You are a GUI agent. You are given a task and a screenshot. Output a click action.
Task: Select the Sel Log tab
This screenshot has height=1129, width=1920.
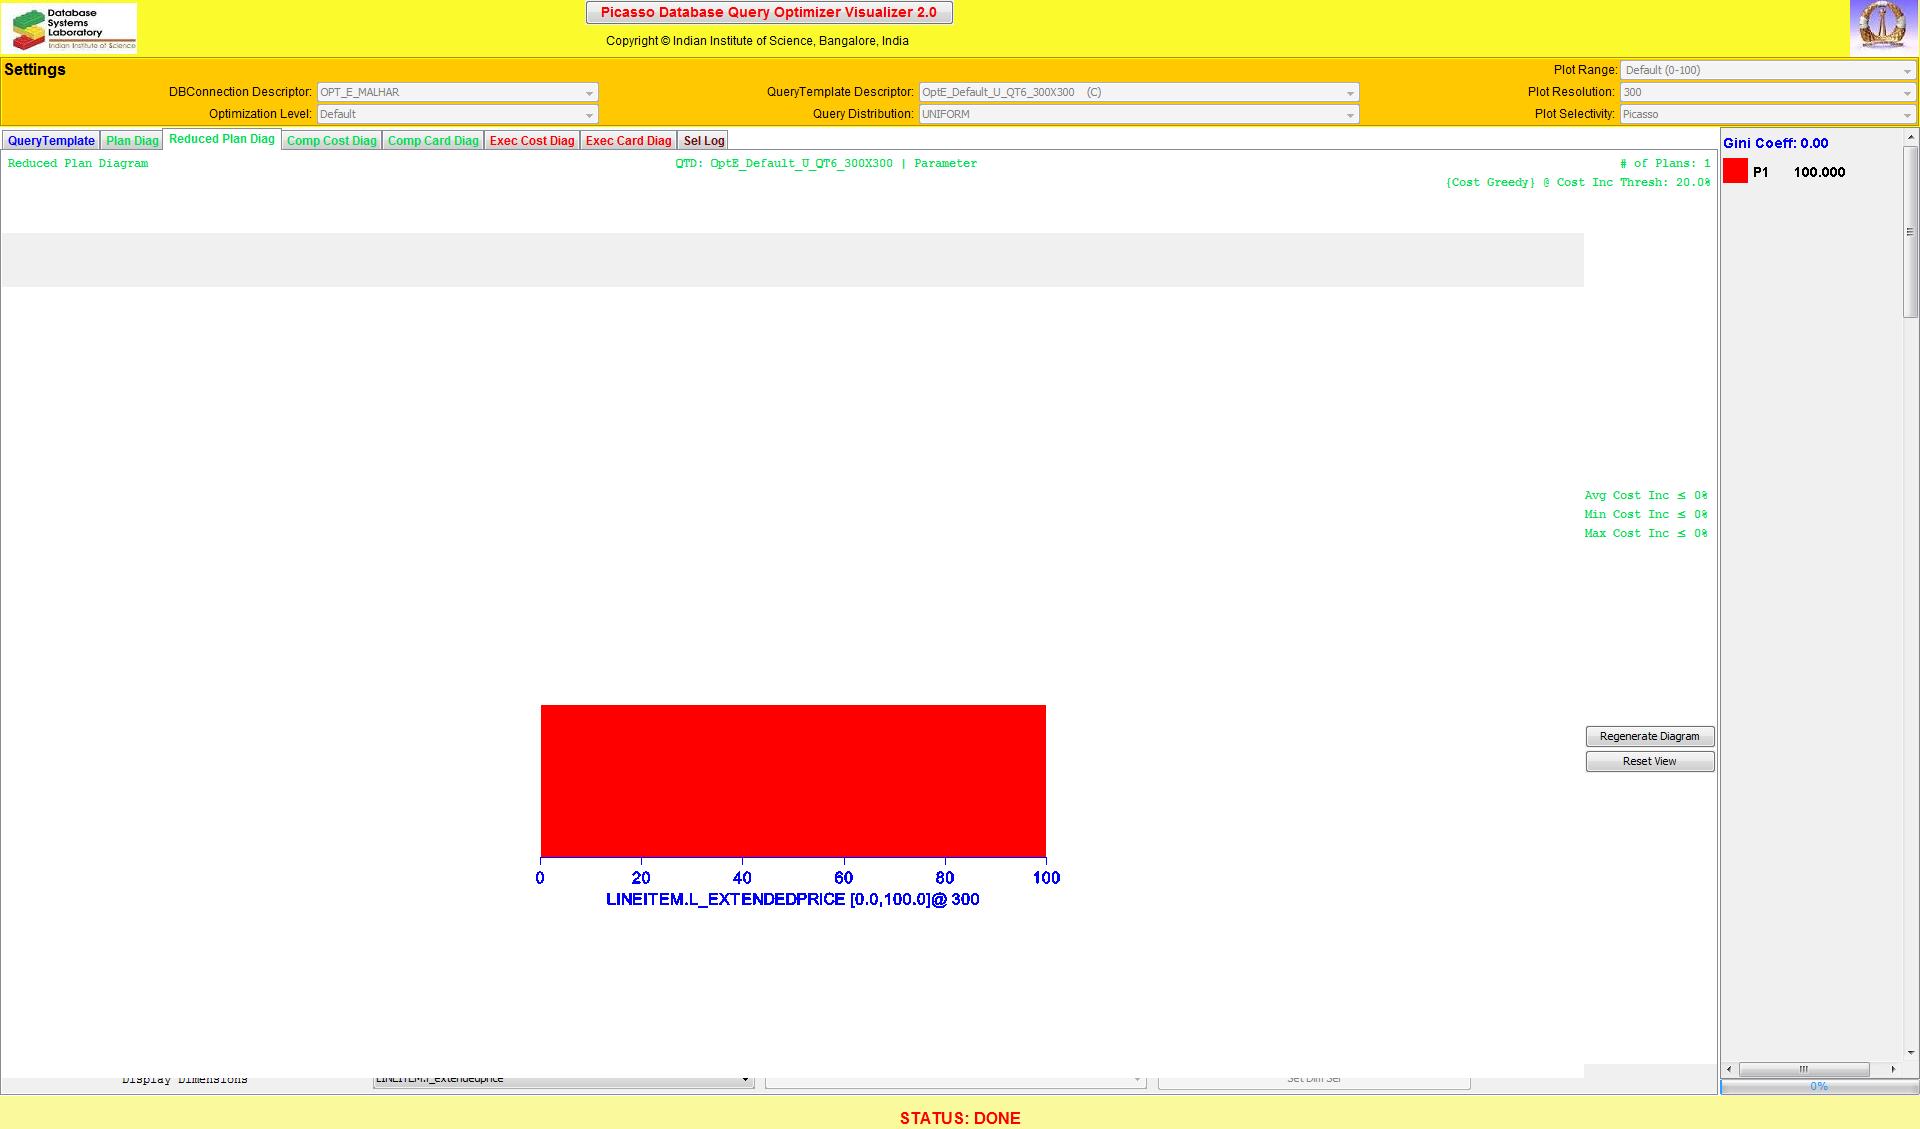click(703, 141)
